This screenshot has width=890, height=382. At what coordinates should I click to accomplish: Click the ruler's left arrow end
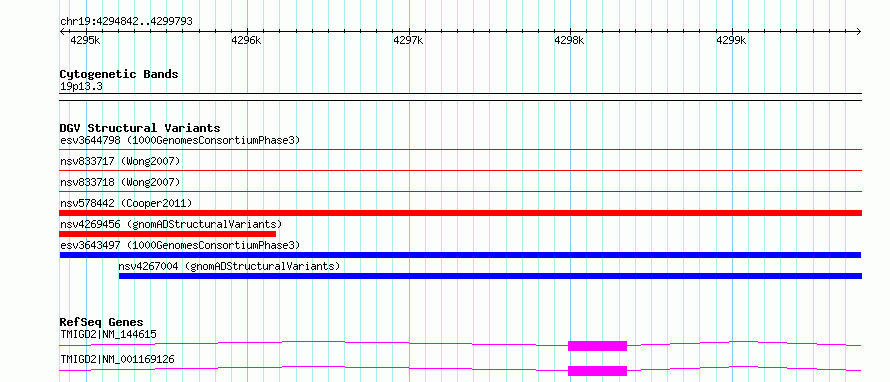point(62,31)
